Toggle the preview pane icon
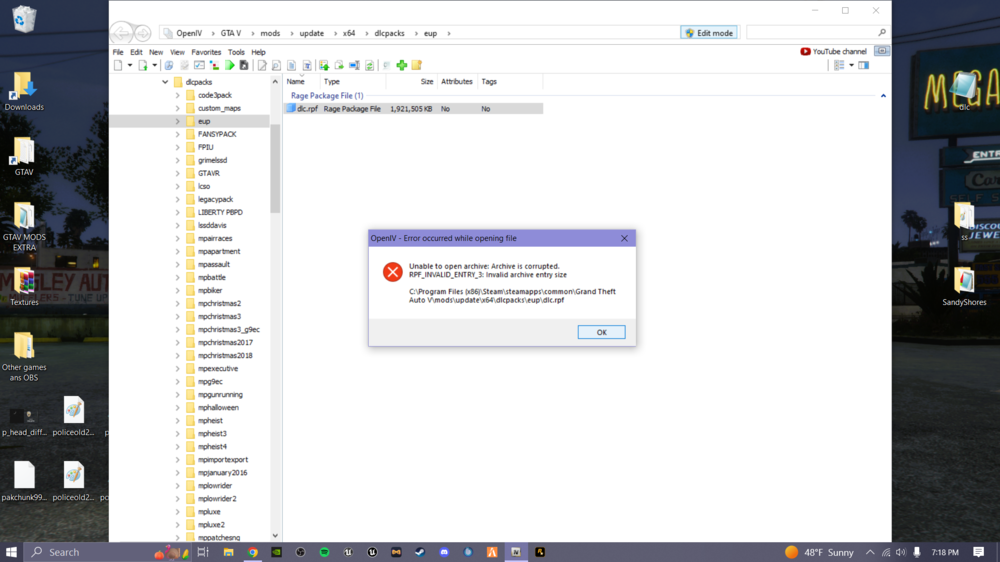This screenshot has width=1000, height=562. tap(864, 65)
